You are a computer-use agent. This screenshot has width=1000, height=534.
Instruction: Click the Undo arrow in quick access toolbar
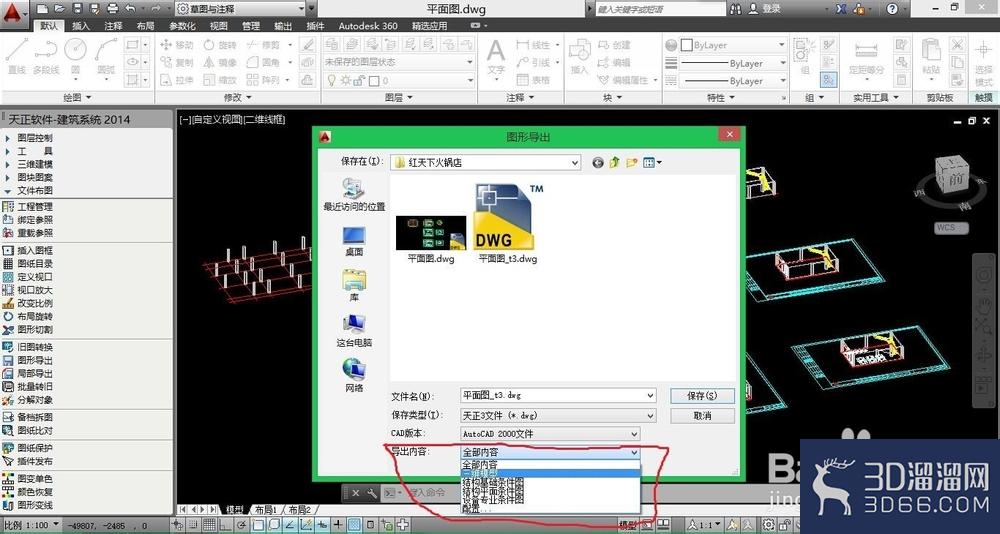(130, 9)
